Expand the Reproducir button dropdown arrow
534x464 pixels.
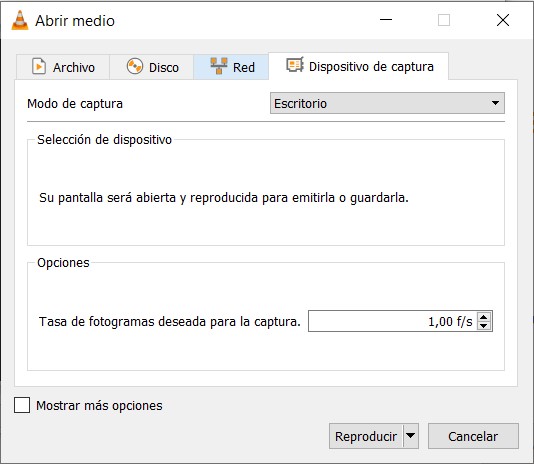(411, 436)
